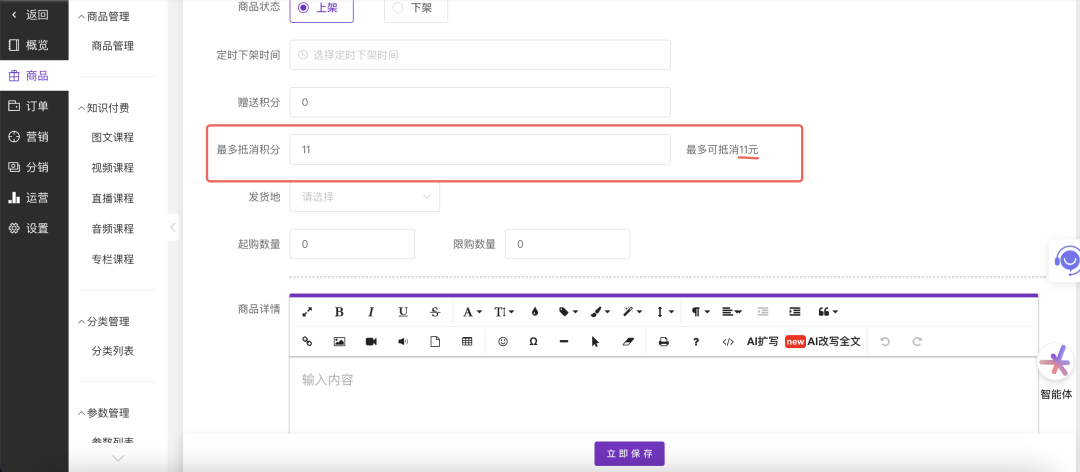Click the italic formatting icon
The width and height of the screenshot is (1080, 472).
(x=371, y=312)
